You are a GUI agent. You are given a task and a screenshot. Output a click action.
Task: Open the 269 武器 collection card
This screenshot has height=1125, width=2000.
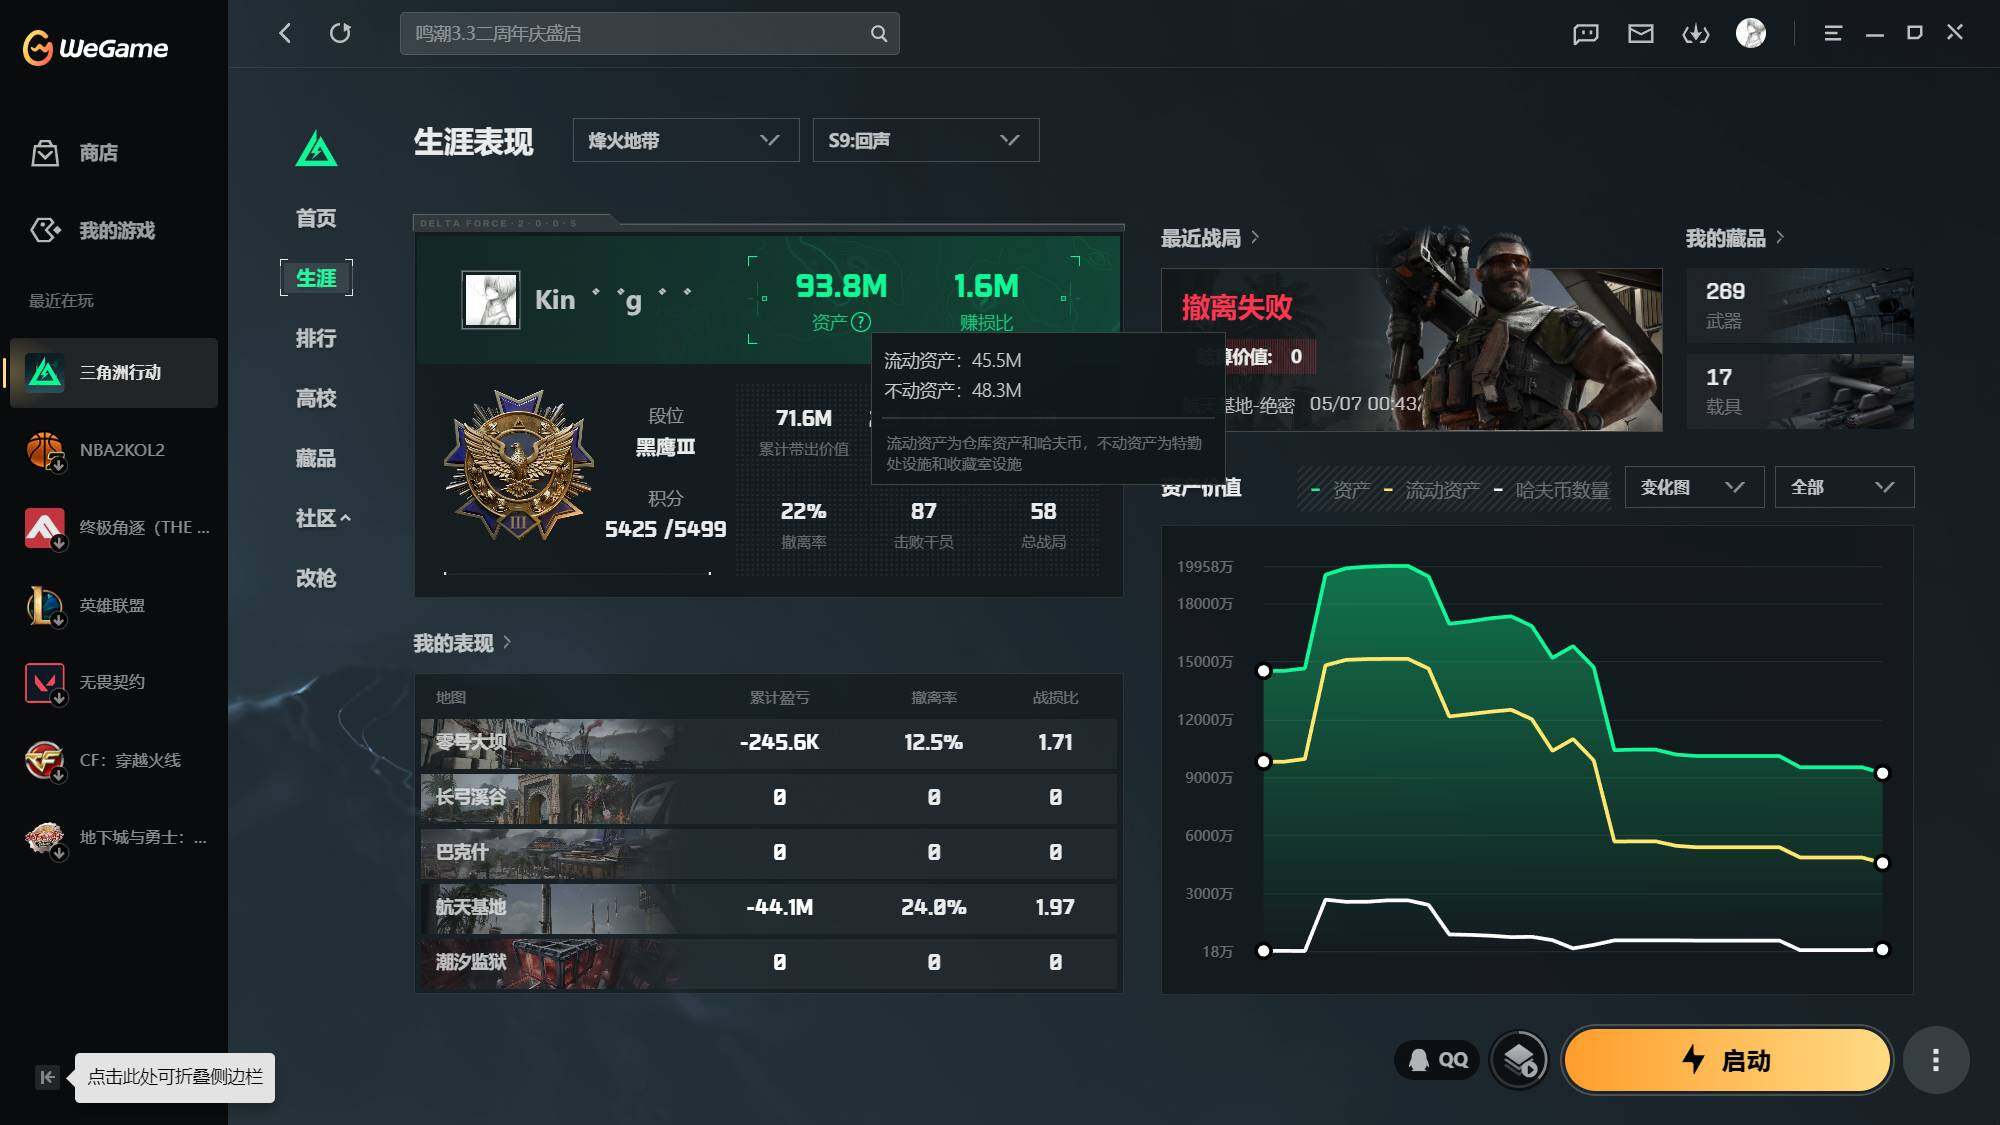pos(1800,305)
